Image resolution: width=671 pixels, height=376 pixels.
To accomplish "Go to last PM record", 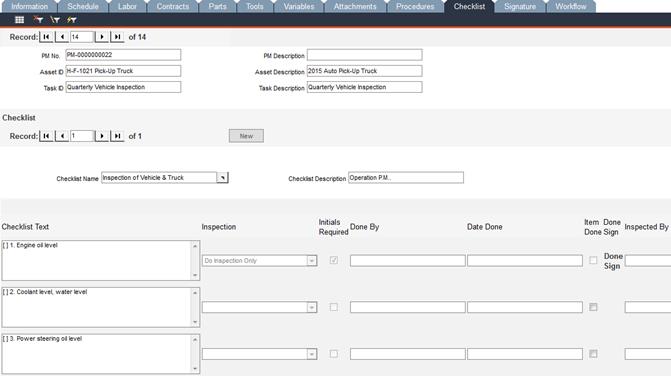I will tap(117, 37).
